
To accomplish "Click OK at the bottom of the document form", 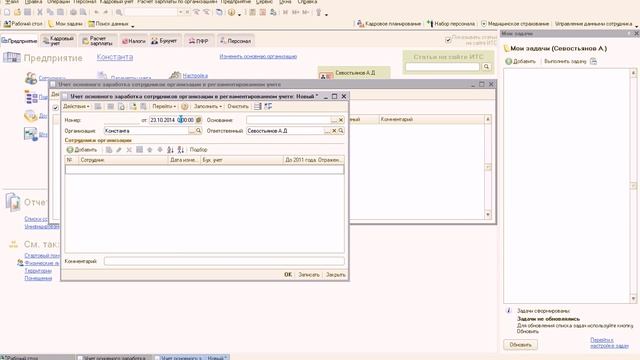I will tap(288, 275).
